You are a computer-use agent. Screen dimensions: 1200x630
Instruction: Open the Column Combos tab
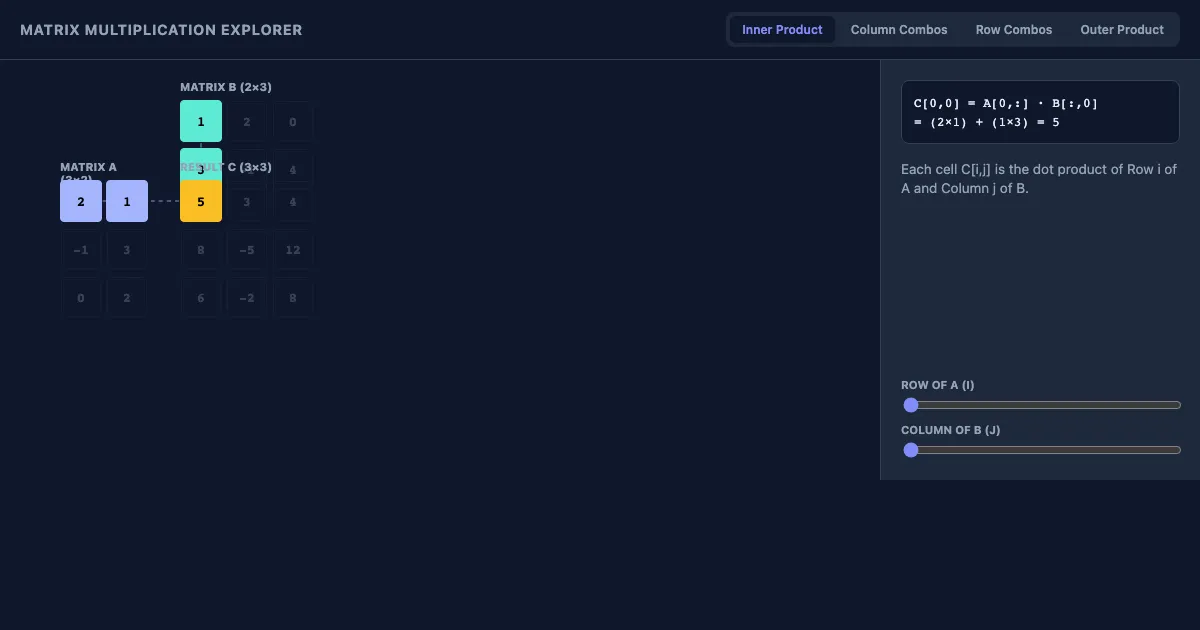[x=899, y=29]
